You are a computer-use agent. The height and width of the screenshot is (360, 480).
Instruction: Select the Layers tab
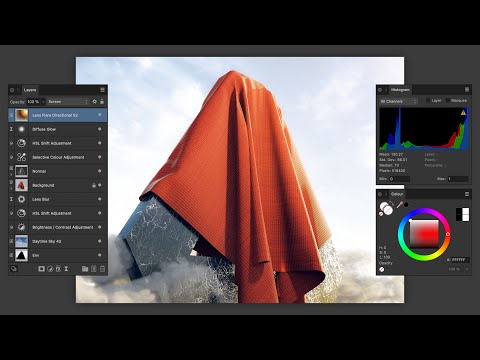click(x=30, y=90)
